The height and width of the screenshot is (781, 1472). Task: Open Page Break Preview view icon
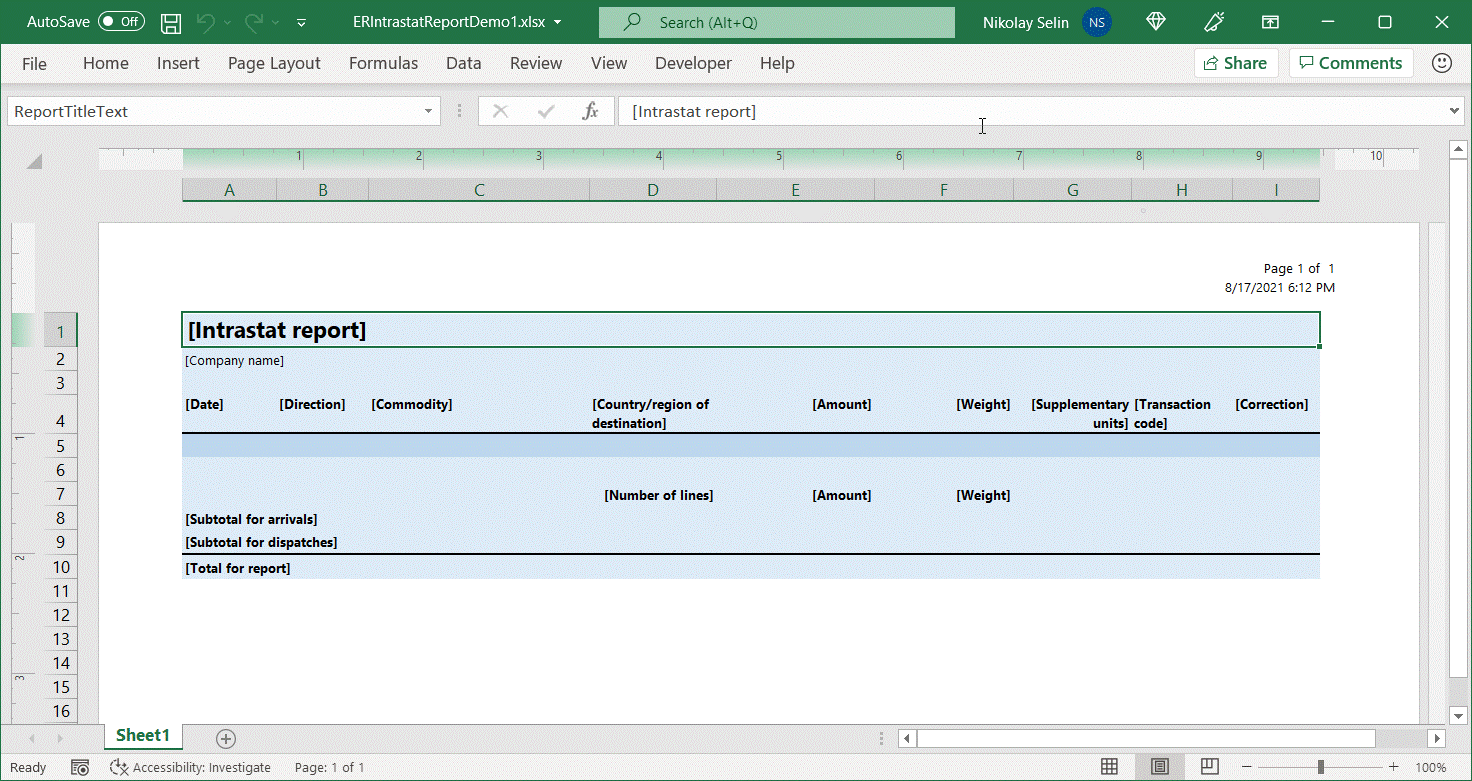pyautogui.click(x=1210, y=765)
